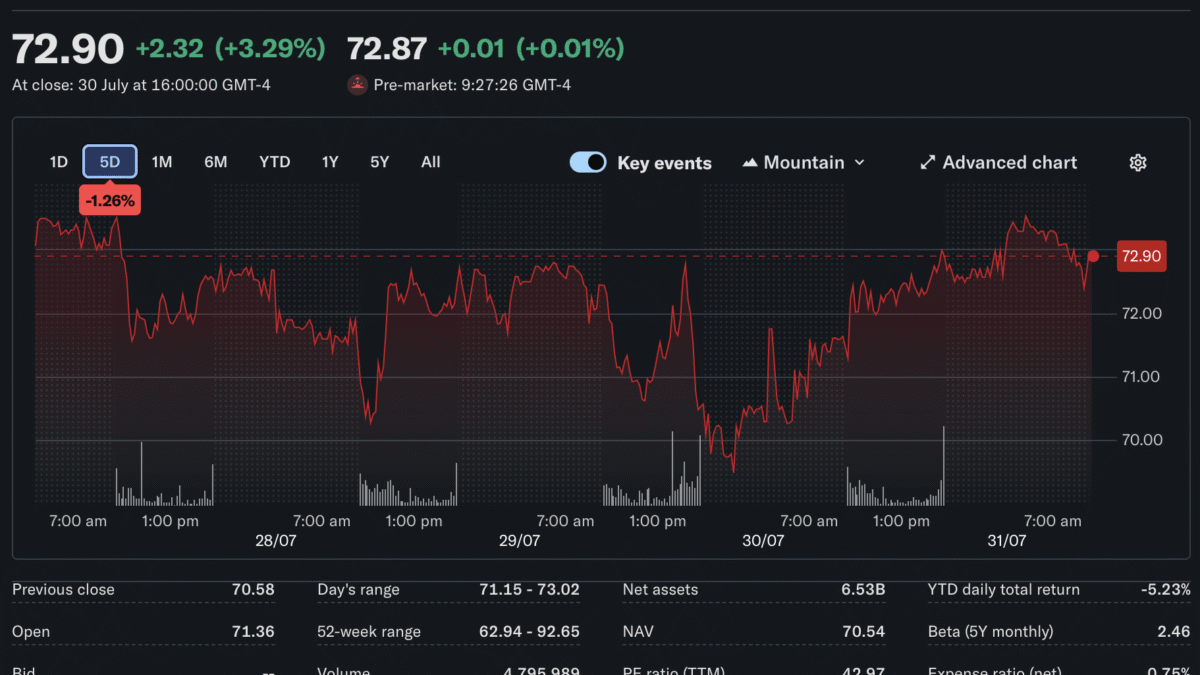Click the Previous close value 70.58
The image size is (1200, 675).
click(x=253, y=590)
